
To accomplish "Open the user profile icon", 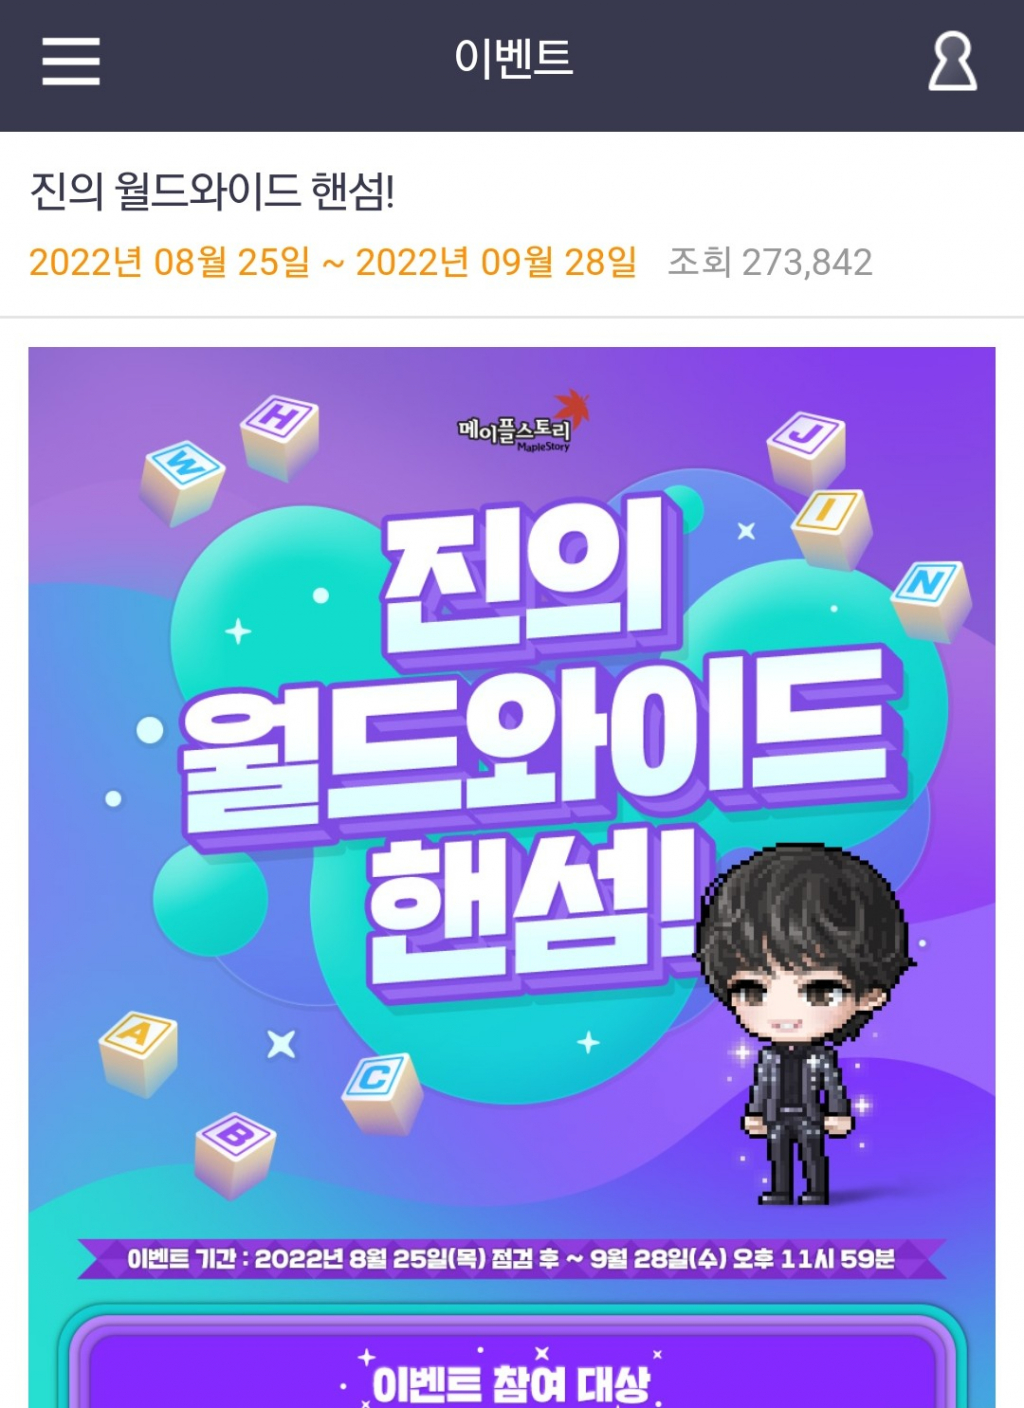I will 952,61.
